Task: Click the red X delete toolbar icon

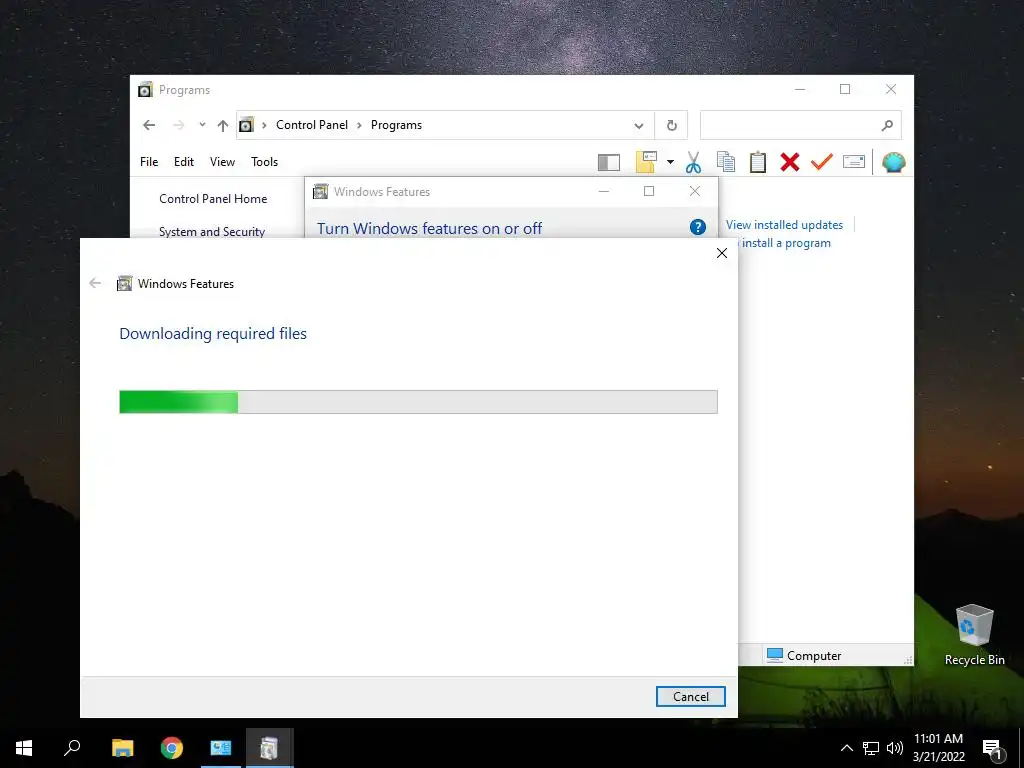Action: [x=790, y=162]
